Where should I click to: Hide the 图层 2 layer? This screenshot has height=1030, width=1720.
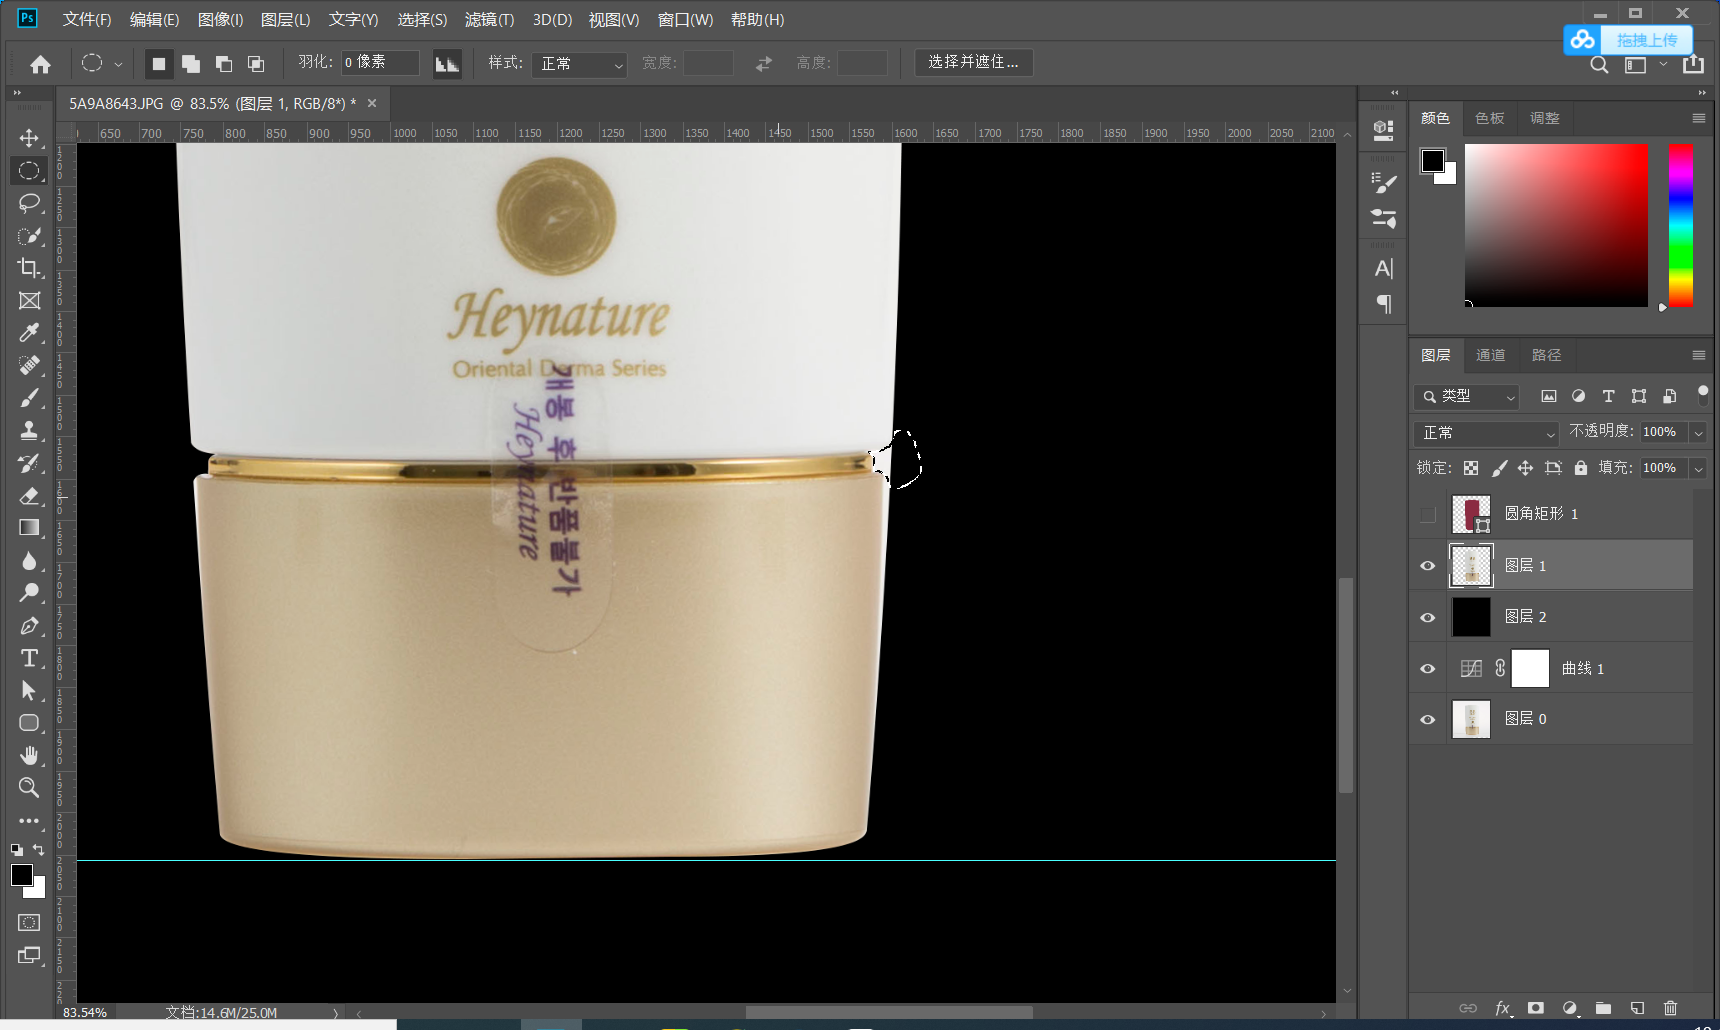tap(1428, 617)
